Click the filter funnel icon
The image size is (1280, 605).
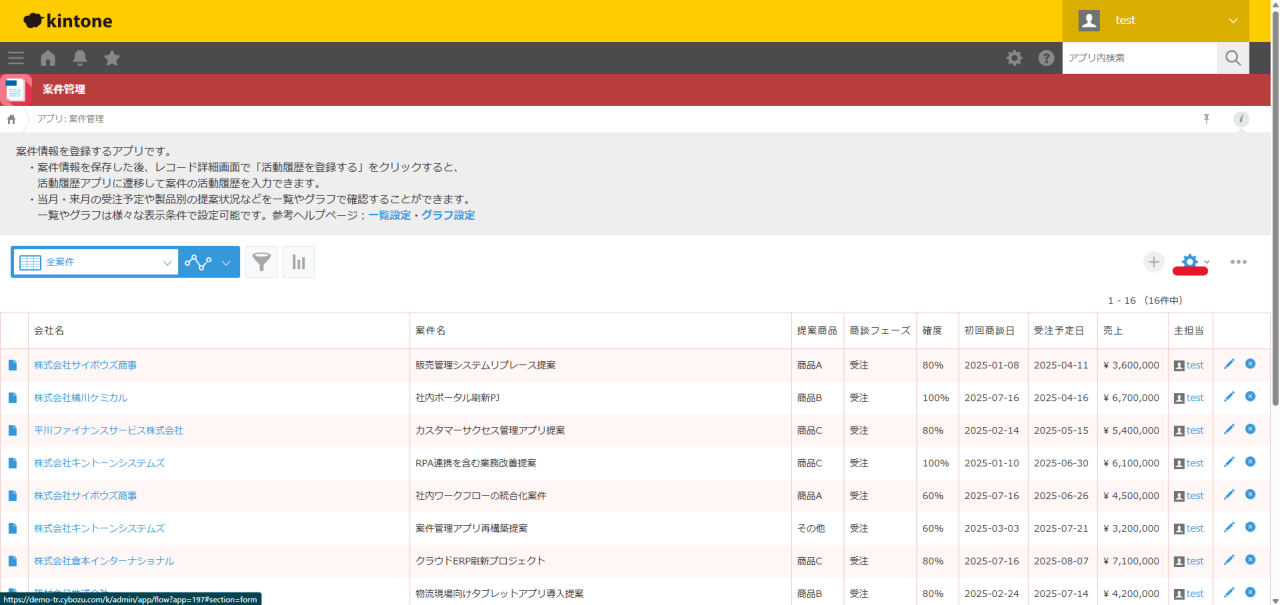click(261, 262)
